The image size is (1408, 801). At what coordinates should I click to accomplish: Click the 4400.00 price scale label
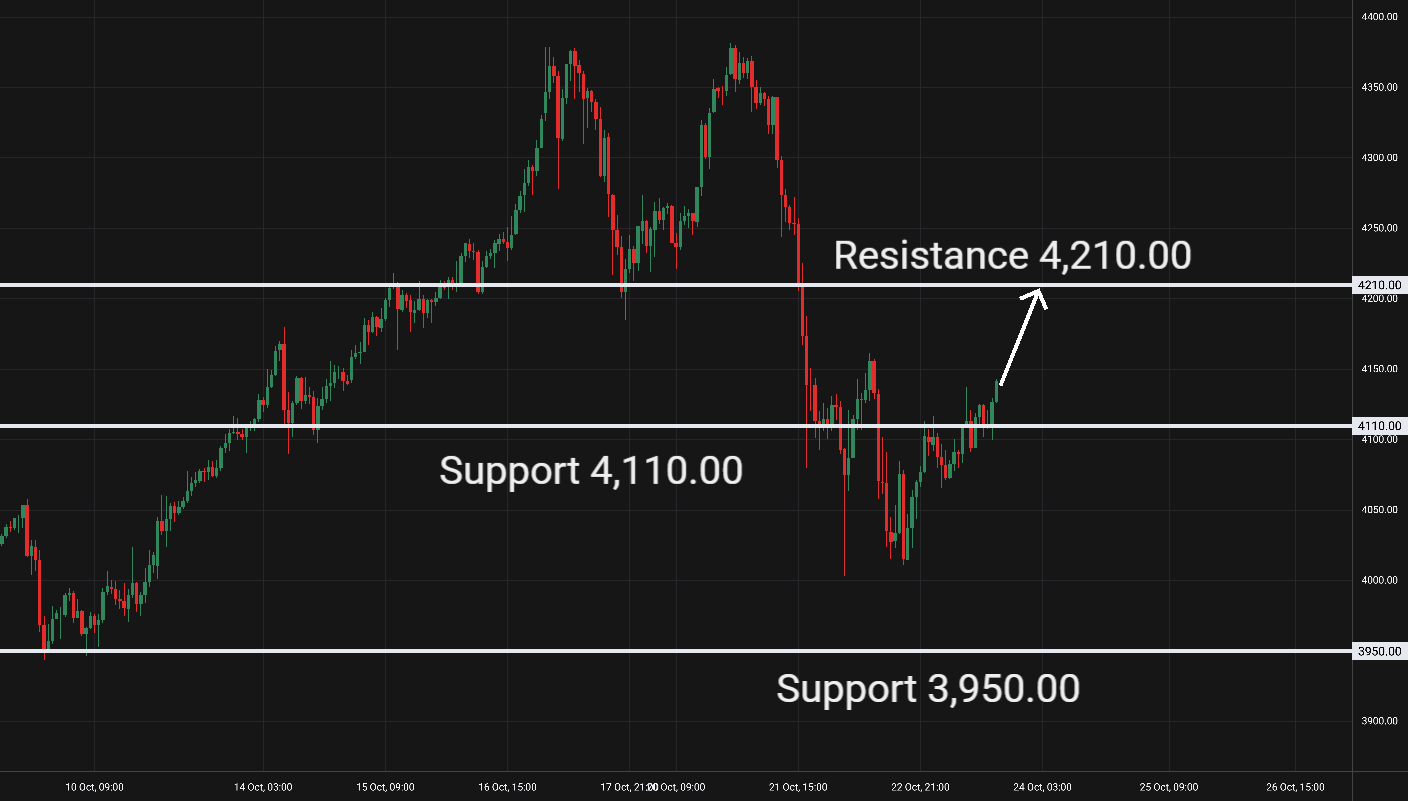[x=1379, y=17]
